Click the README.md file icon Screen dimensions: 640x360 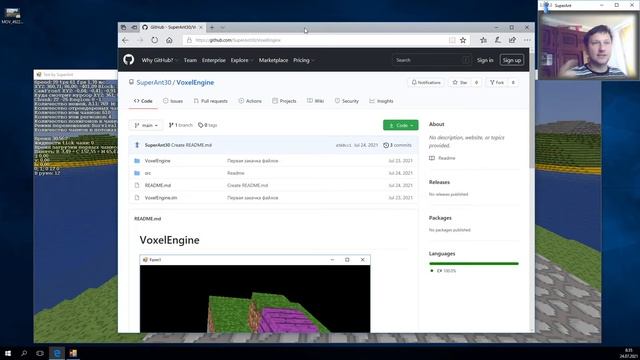coord(137,185)
